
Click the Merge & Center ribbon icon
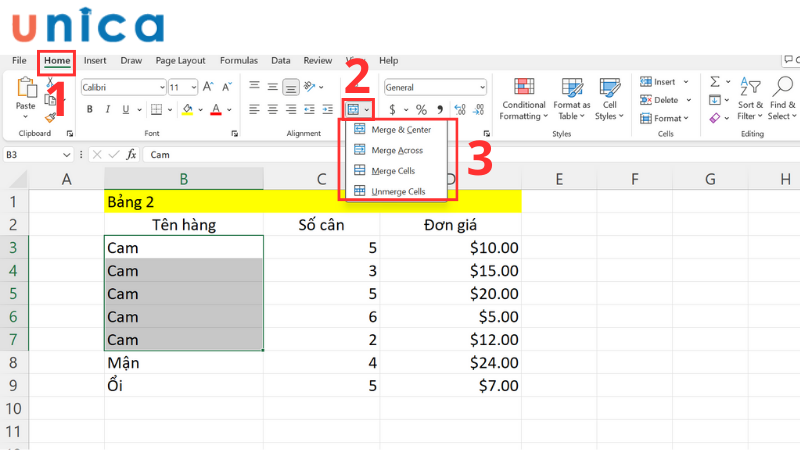pyautogui.click(x=353, y=109)
